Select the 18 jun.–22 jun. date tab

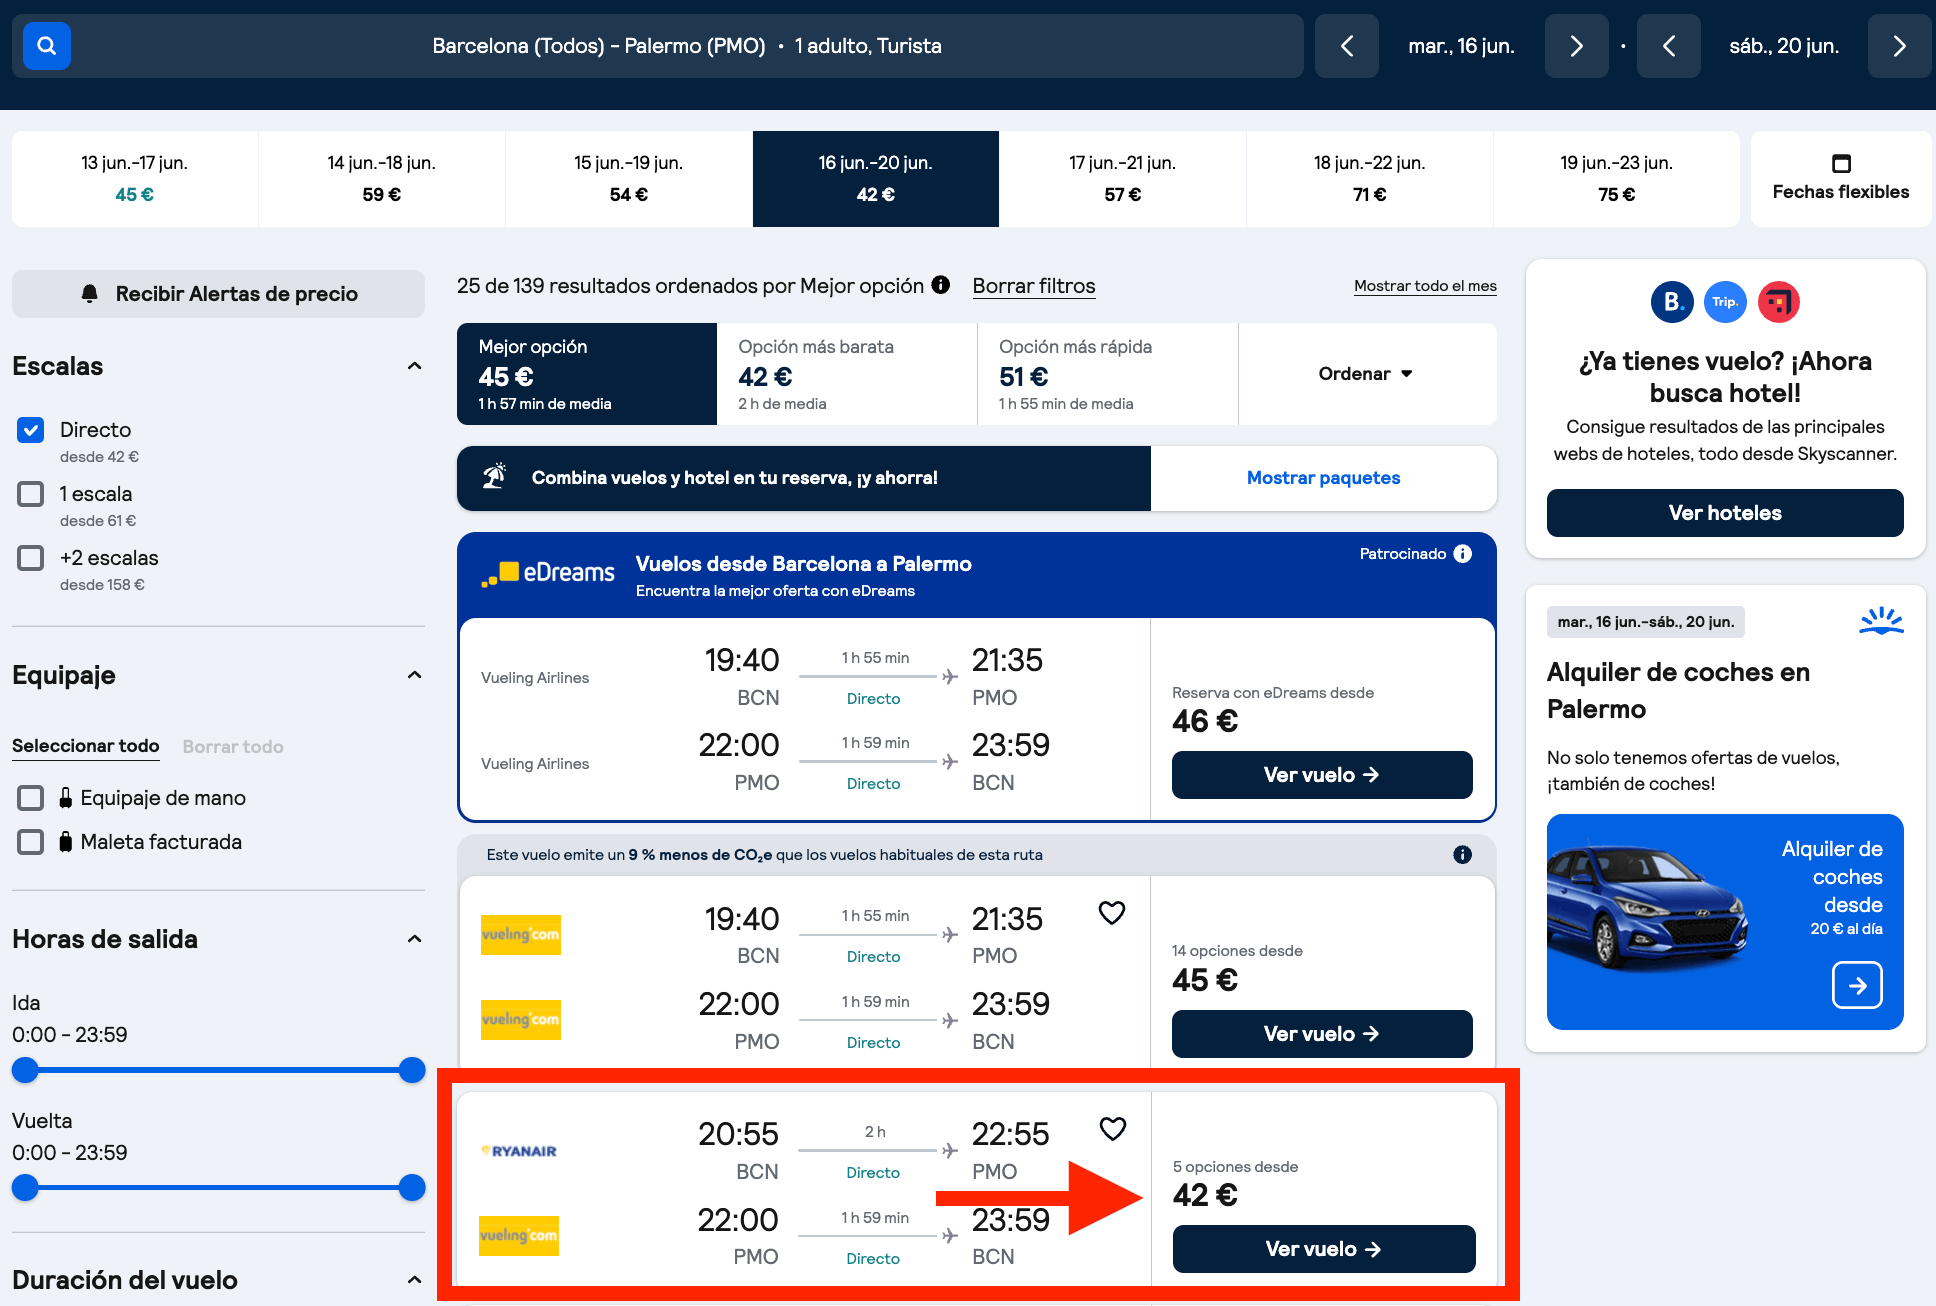[1370, 179]
